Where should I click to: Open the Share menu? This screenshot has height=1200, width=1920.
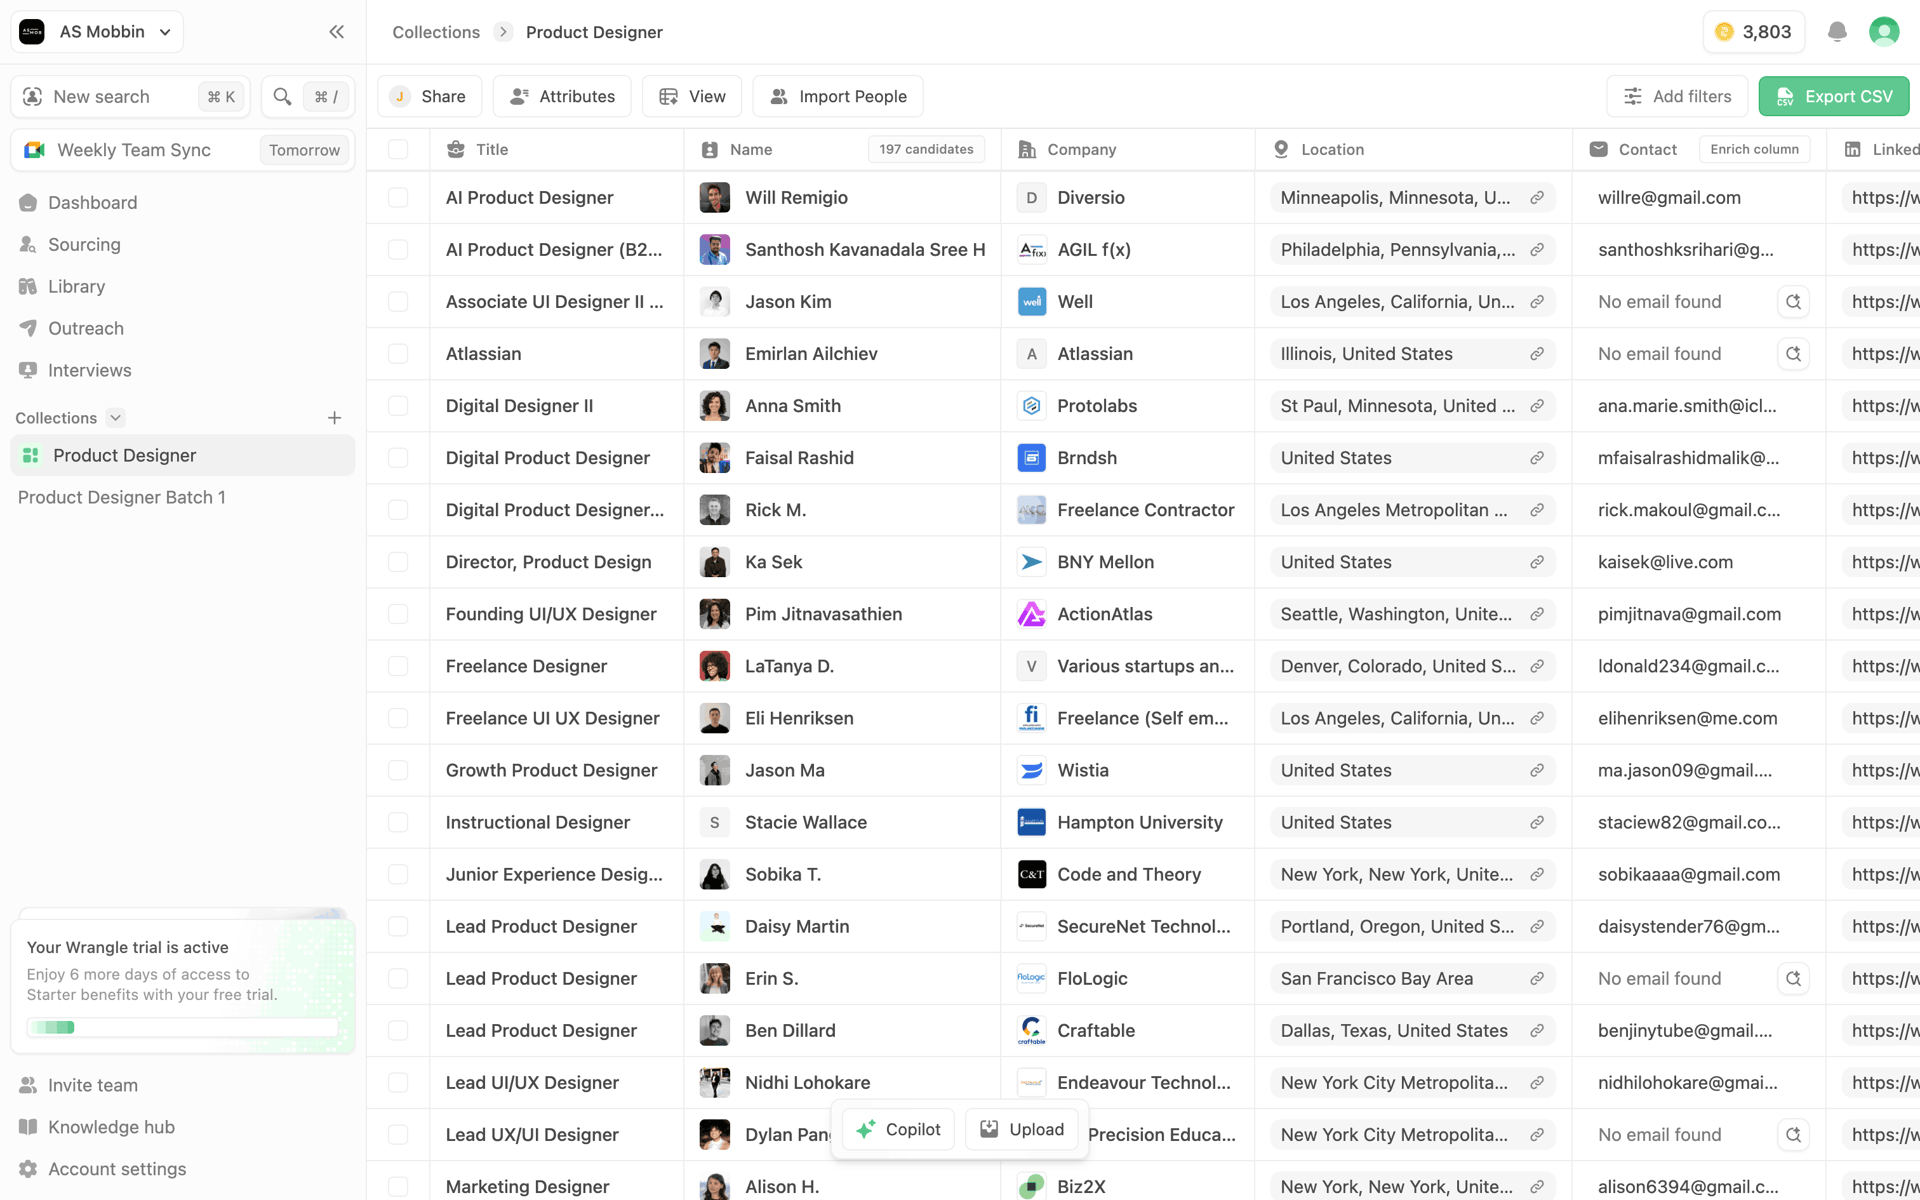430,97
